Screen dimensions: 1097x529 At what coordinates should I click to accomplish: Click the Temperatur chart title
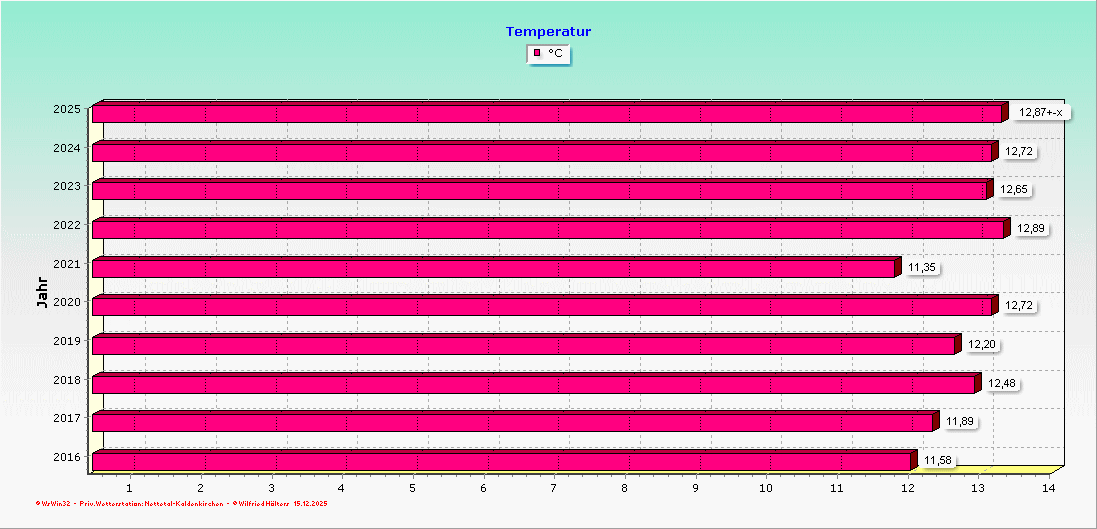[x=548, y=31]
